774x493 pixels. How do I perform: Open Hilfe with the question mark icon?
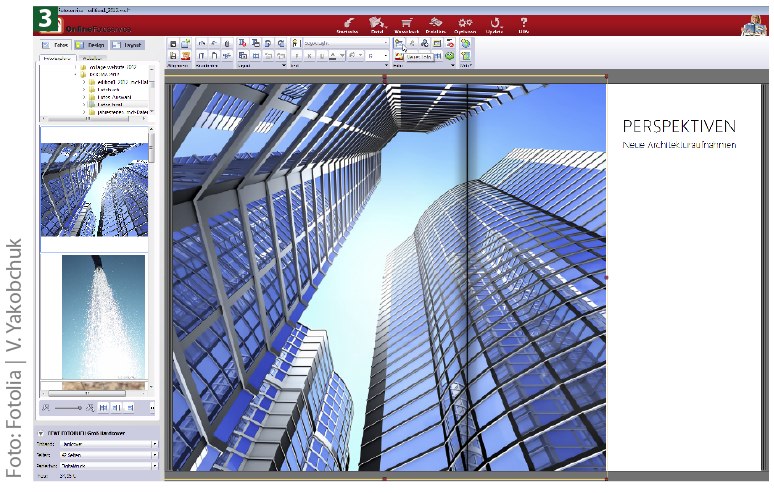(x=524, y=25)
